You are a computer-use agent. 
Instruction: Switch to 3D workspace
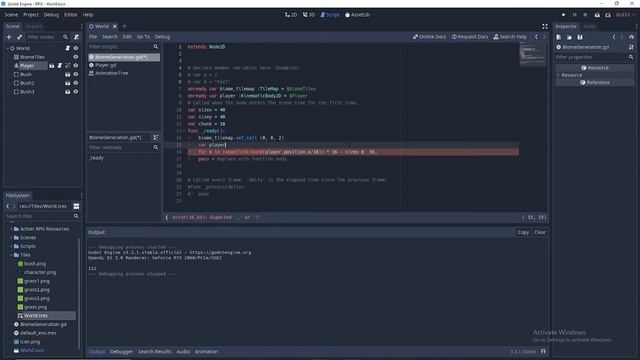(x=309, y=15)
